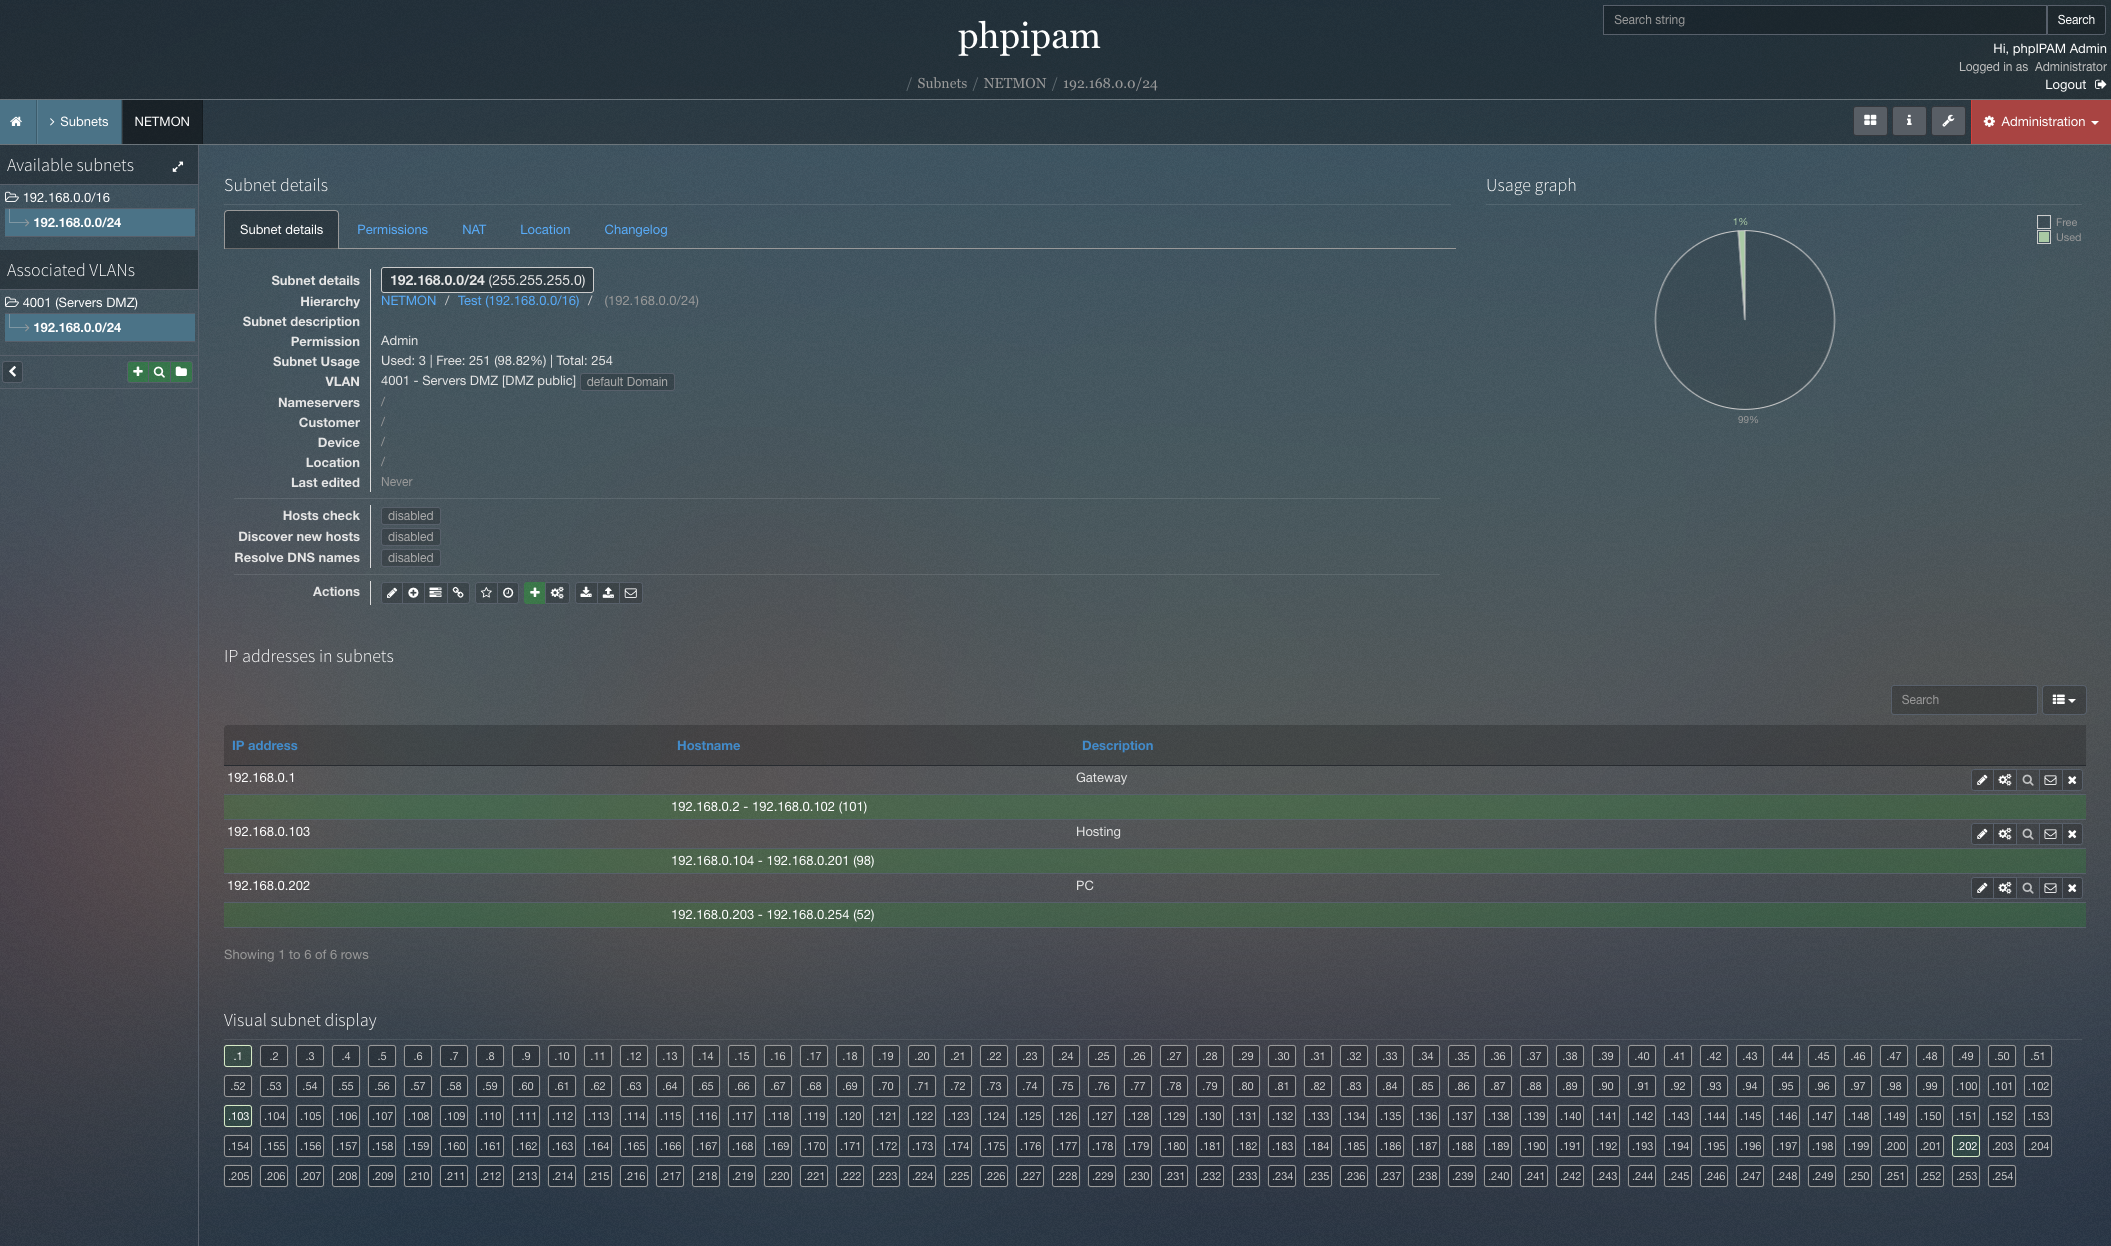This screenshot has width=2111, height=1246.
Task: Open NETMON link in Hierarchy row
Action: click(x=408, y=301)
